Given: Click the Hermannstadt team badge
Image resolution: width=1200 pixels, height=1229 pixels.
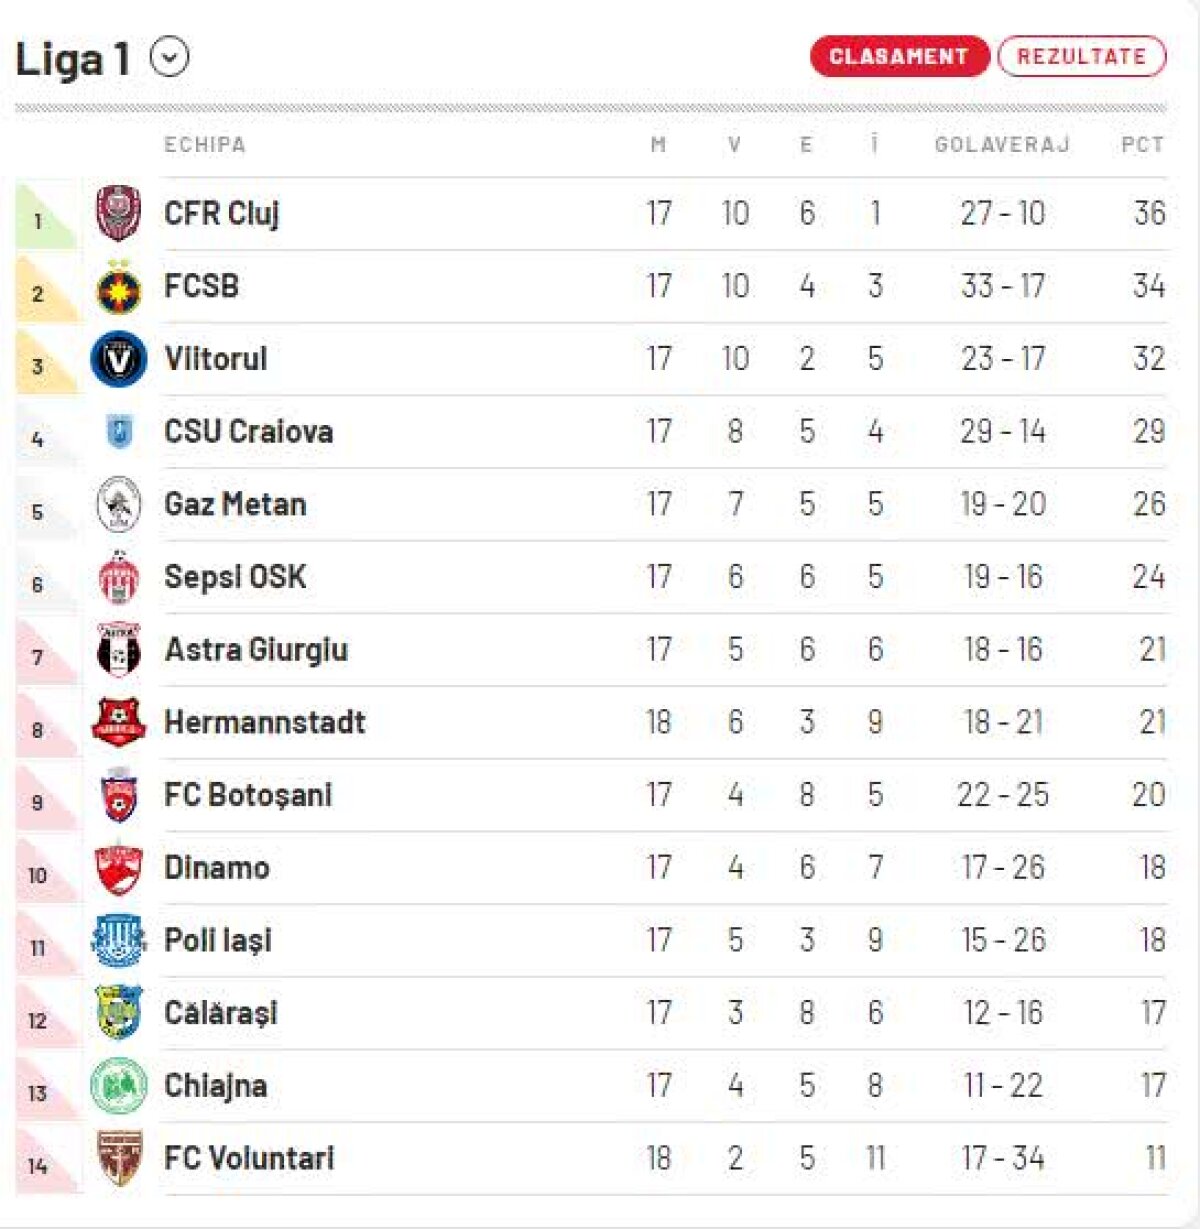Looking at the screenshot, I should 118,722.
